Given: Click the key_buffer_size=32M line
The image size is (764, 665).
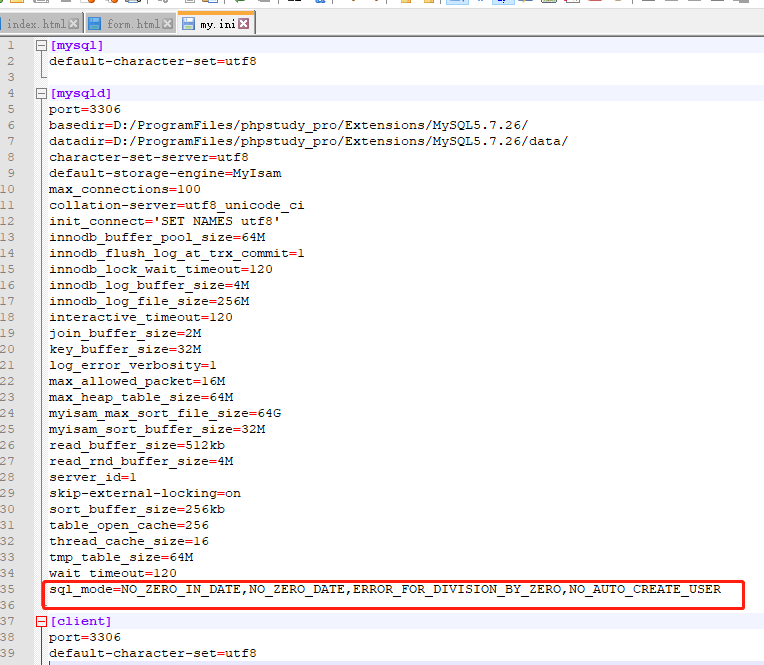Looking at the screenshot, I should [x=125, y=349].
